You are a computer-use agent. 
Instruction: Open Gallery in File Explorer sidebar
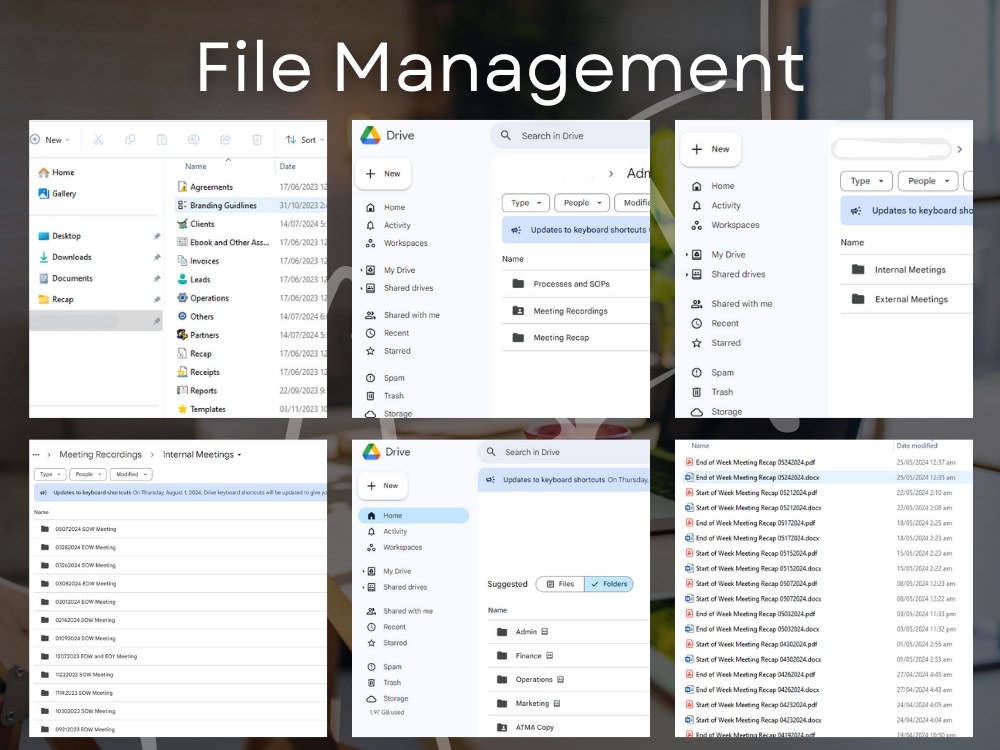coord(57,193)
